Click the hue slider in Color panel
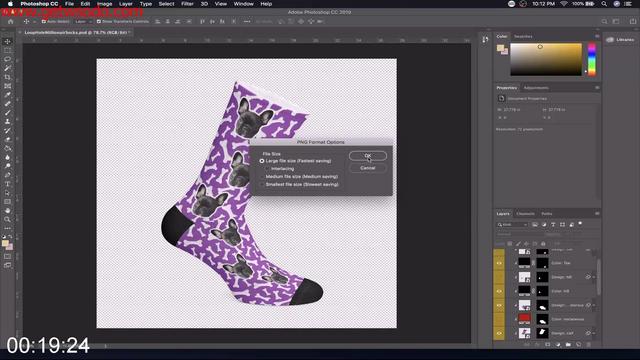640x360 pixels. (592, 60)
